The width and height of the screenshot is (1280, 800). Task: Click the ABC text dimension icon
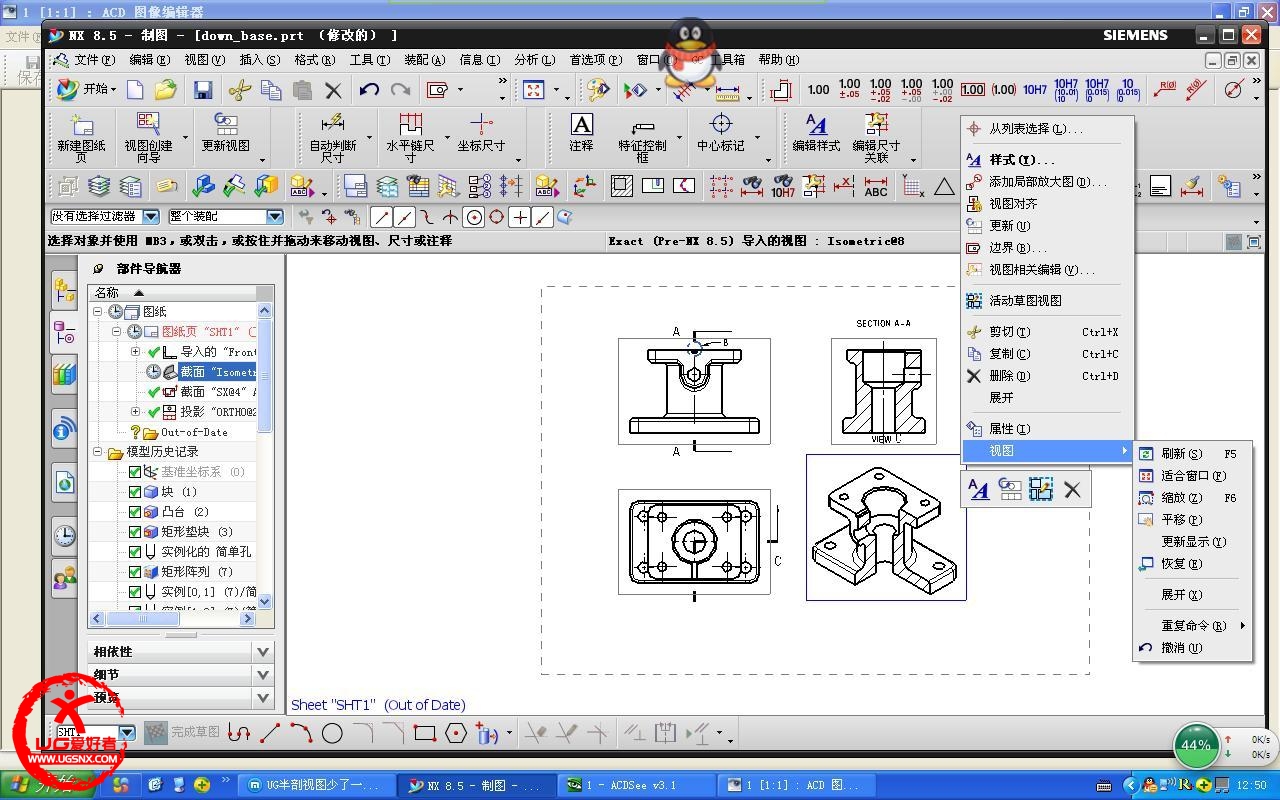coord(876,186)
